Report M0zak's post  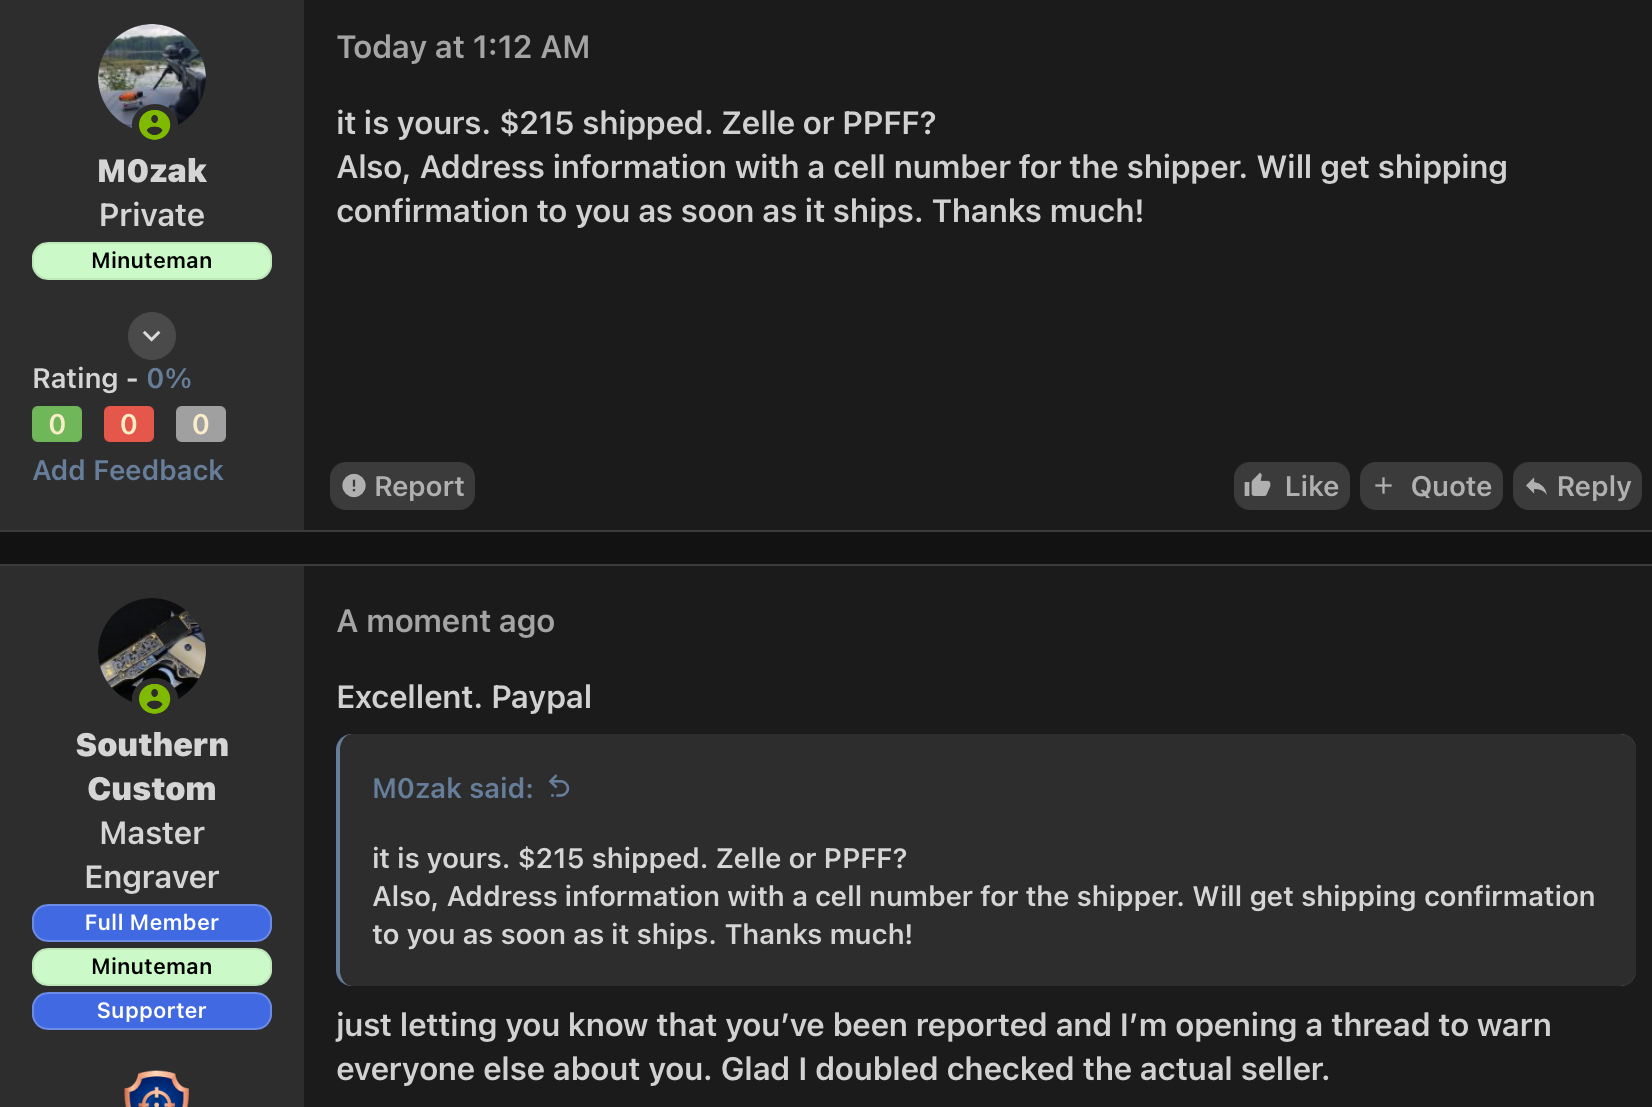[x=403, y=486]
